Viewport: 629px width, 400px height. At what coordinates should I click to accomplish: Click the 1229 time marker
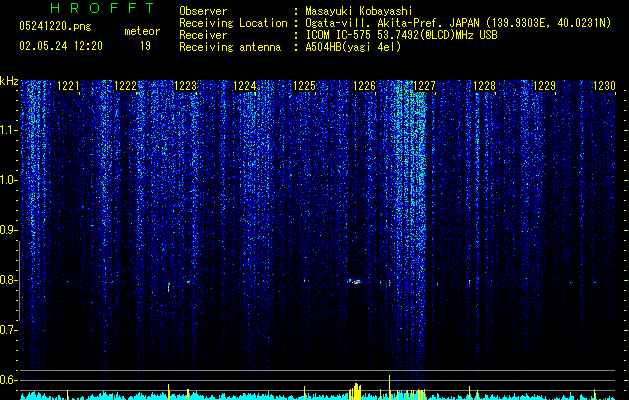point(544,86)
